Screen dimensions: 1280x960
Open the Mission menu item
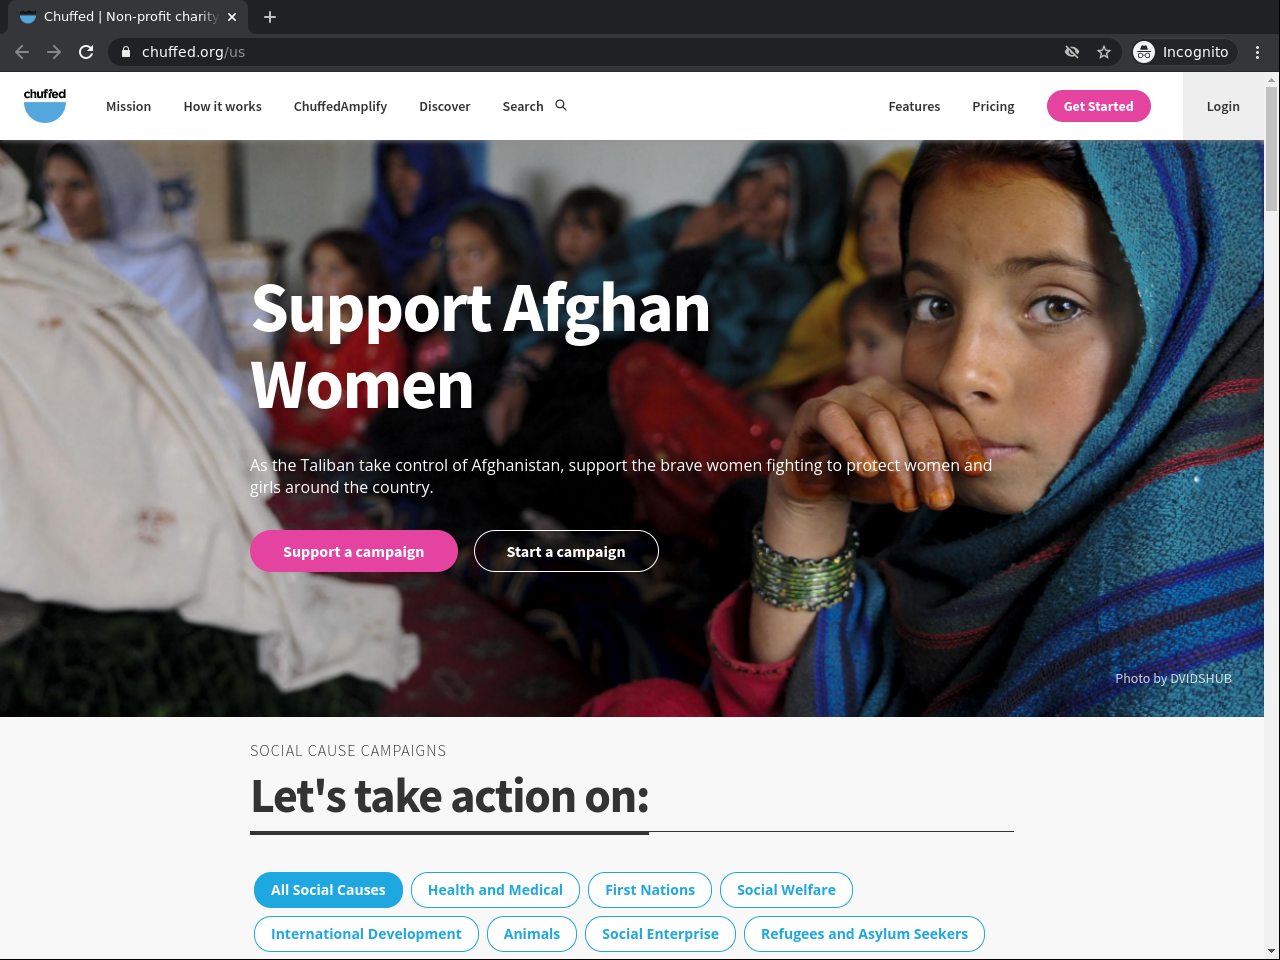(x=128, y=106)
